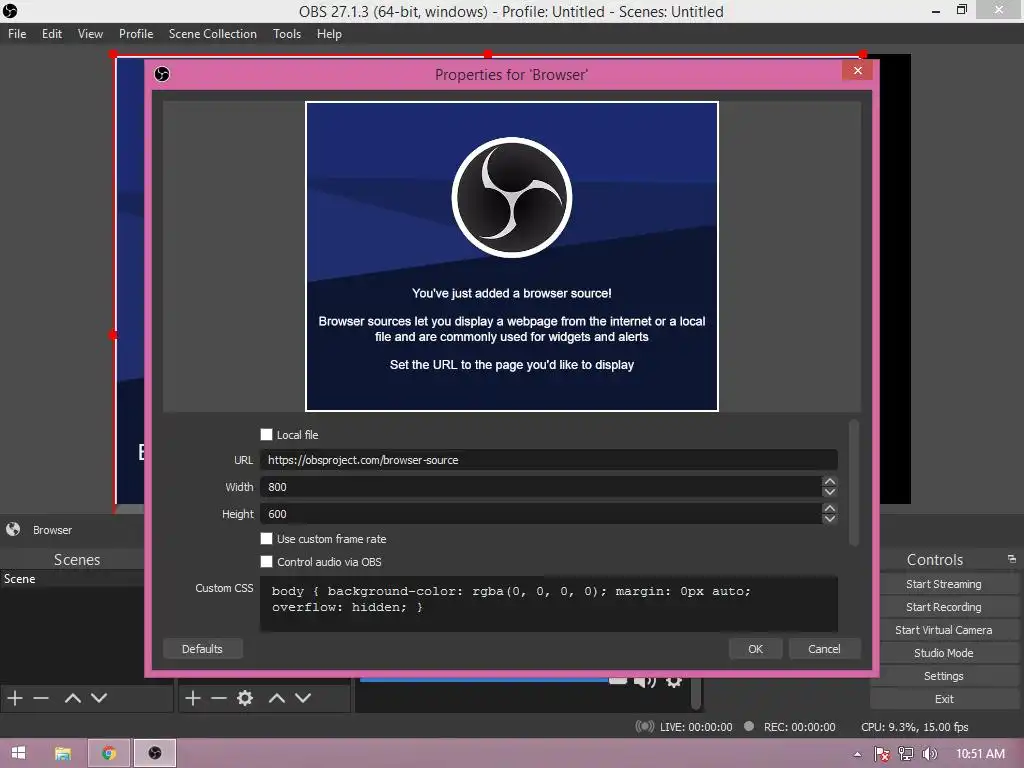Increase Width value with up arrow

(x=829, y=481)
